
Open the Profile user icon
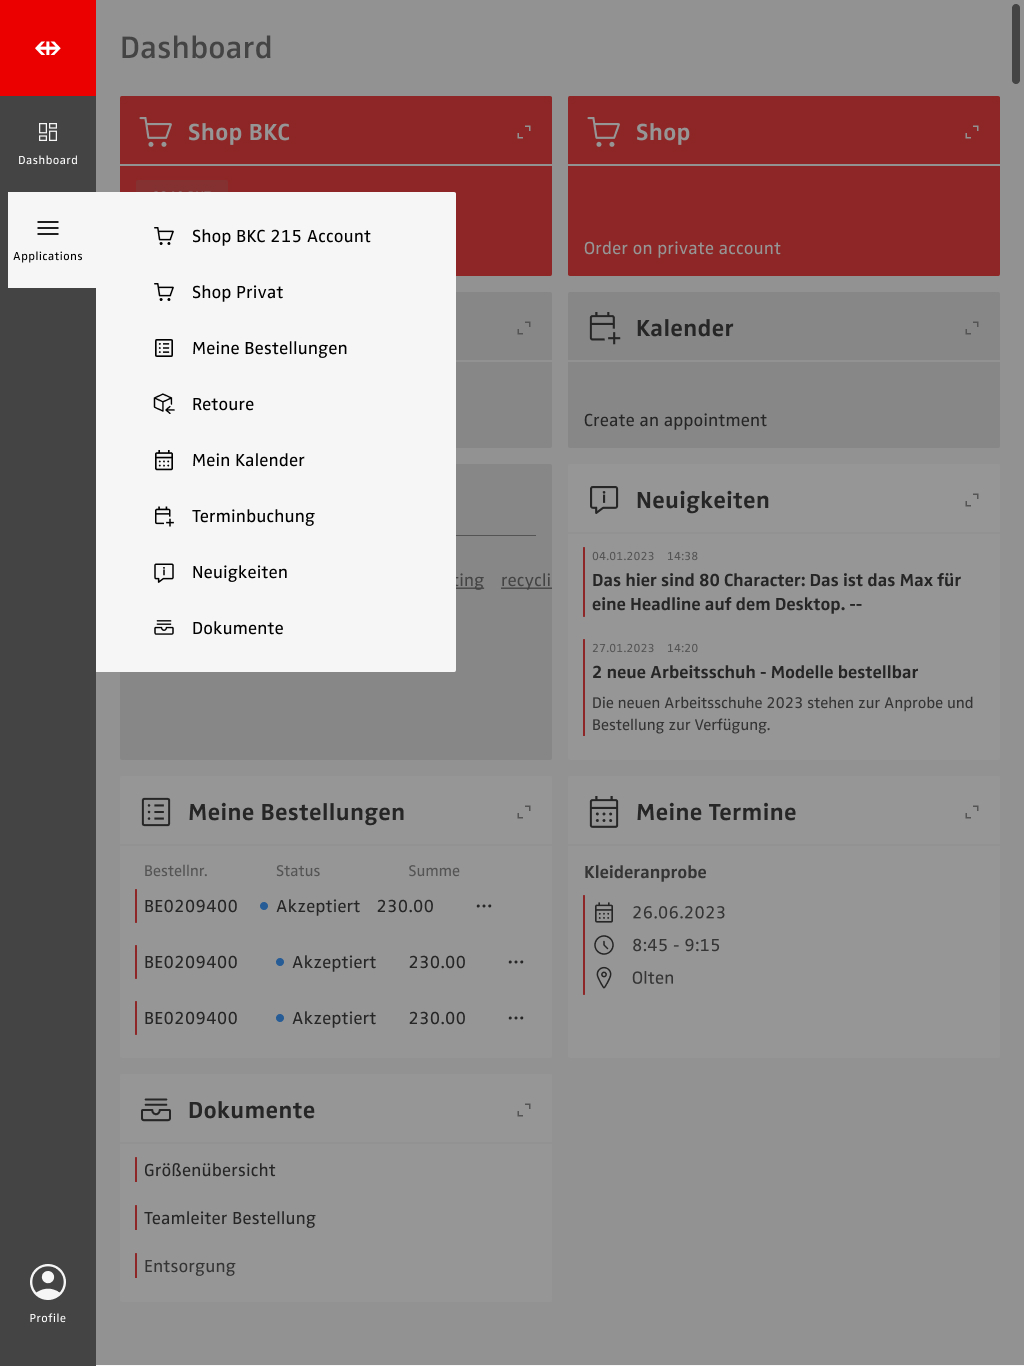click(48, 1282)
